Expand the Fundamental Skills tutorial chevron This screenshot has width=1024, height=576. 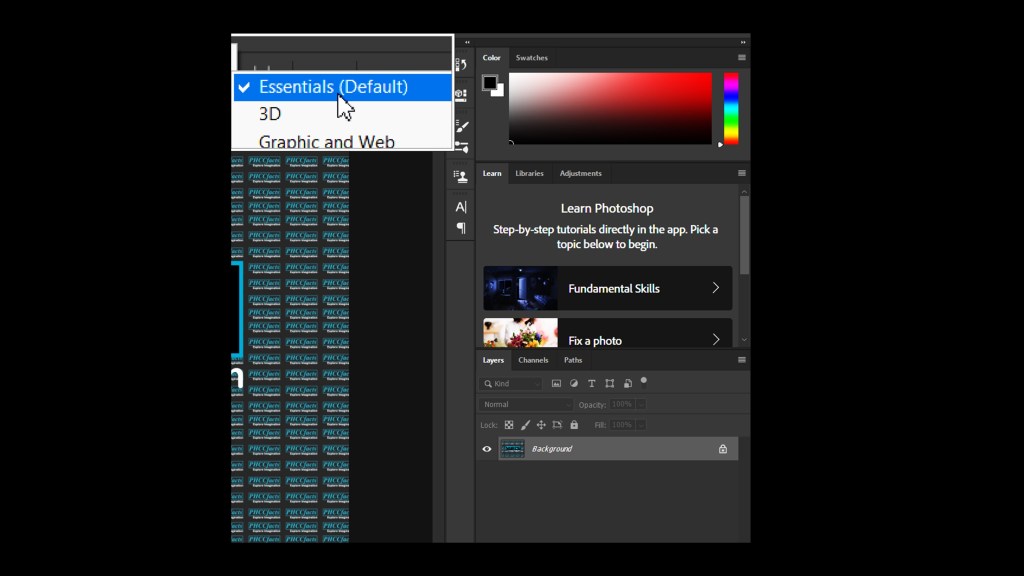click(715, 288)
